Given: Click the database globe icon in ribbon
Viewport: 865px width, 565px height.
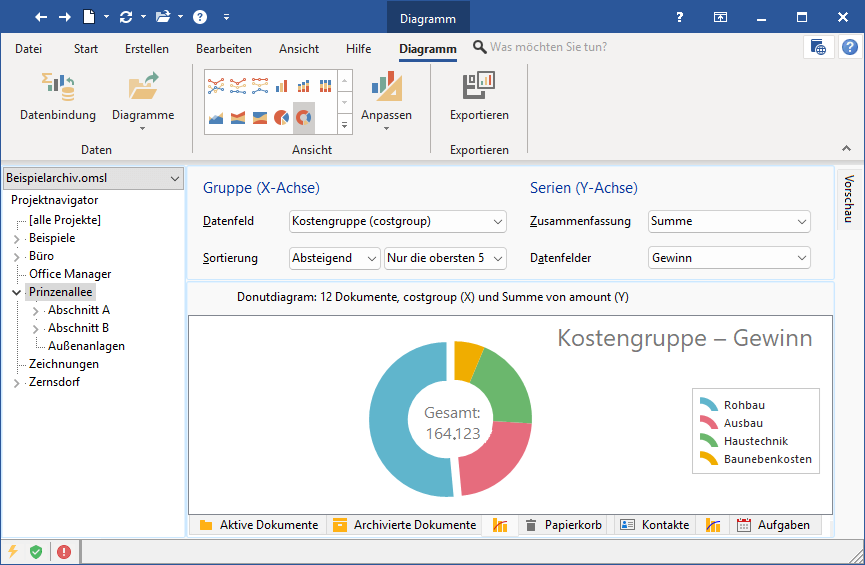Looking at the screenshot, I should (818, 47).
